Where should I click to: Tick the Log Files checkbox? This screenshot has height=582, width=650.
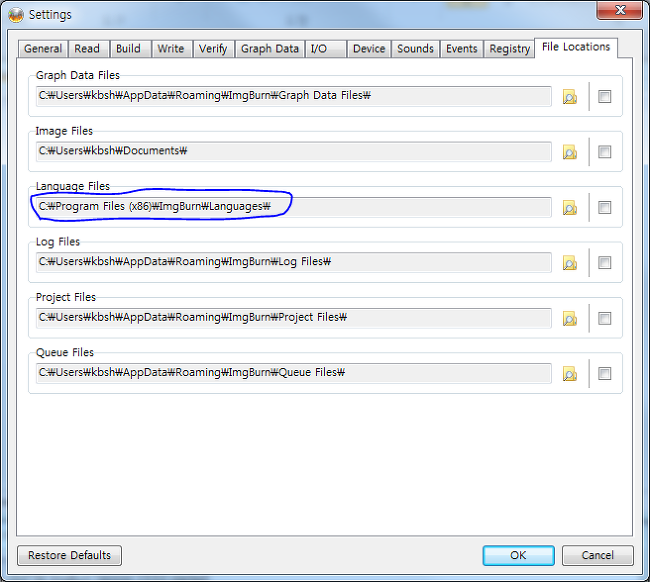tap(604, 262)
